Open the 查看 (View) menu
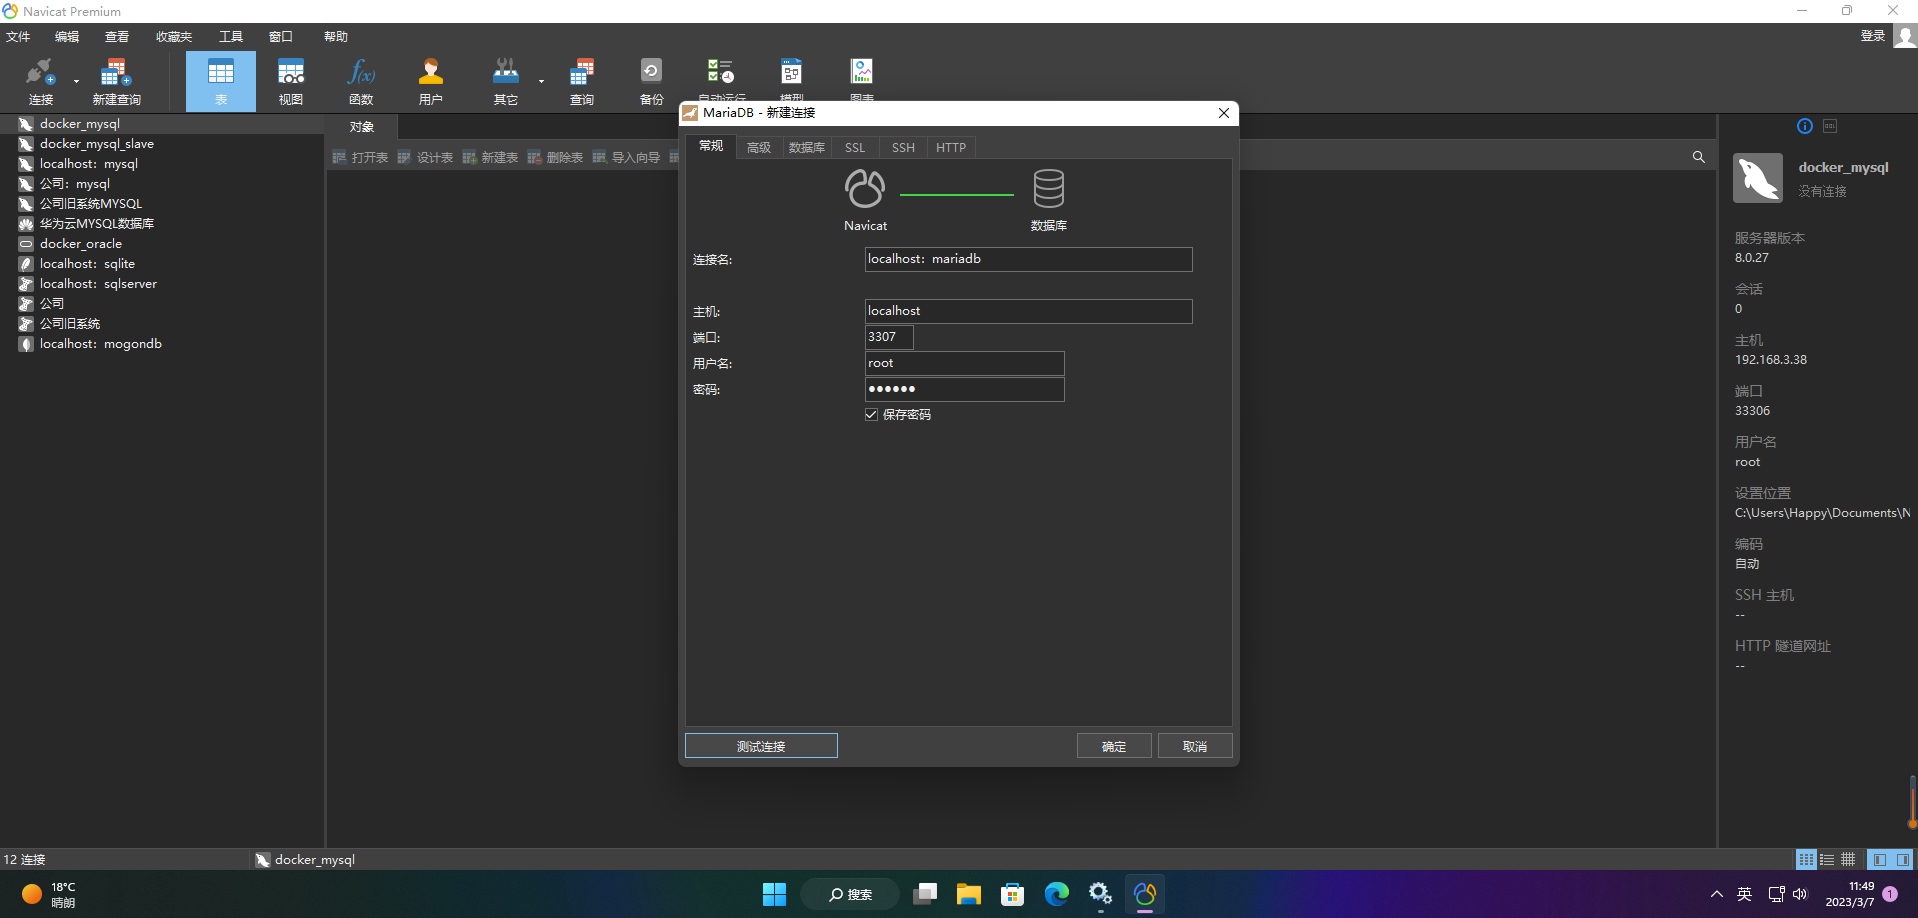1918x918 pixels. (x=117, y=37)
